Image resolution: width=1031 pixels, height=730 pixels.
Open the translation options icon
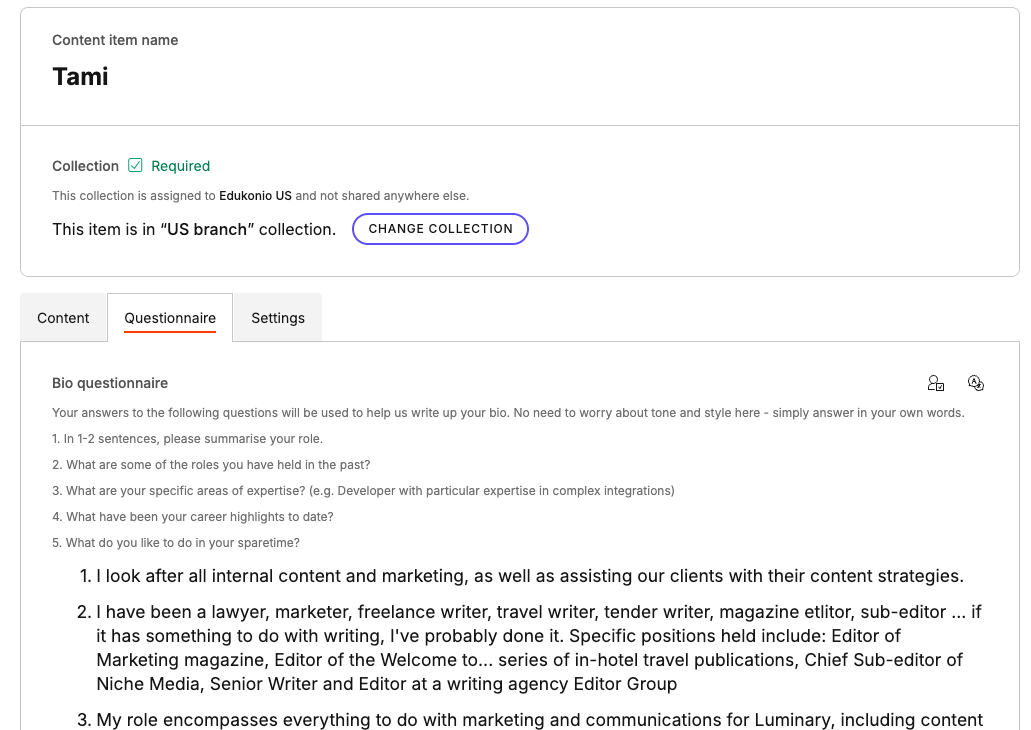click(x=976, y=382)
